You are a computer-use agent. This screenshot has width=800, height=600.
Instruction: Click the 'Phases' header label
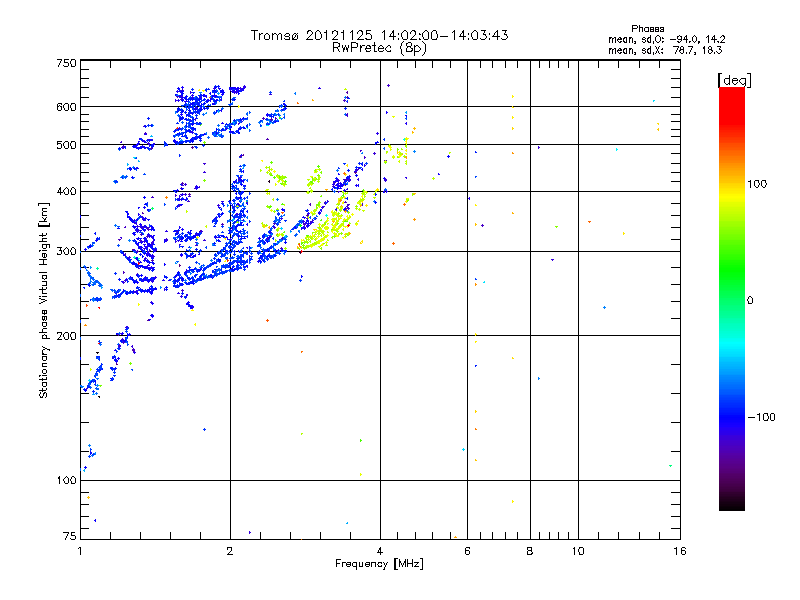[647, 29]
